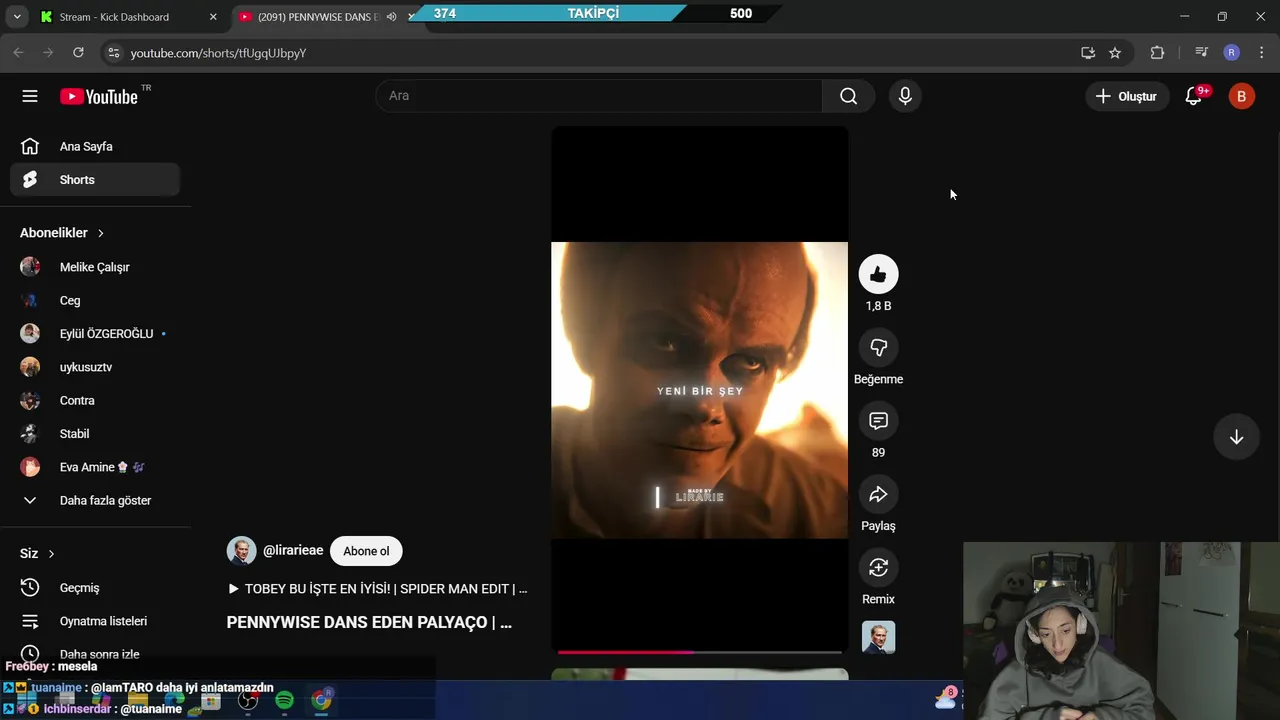Viewport: 1280px width, 720px height.
Task: Open the comments showing 89
Action: tap(878, 421)
